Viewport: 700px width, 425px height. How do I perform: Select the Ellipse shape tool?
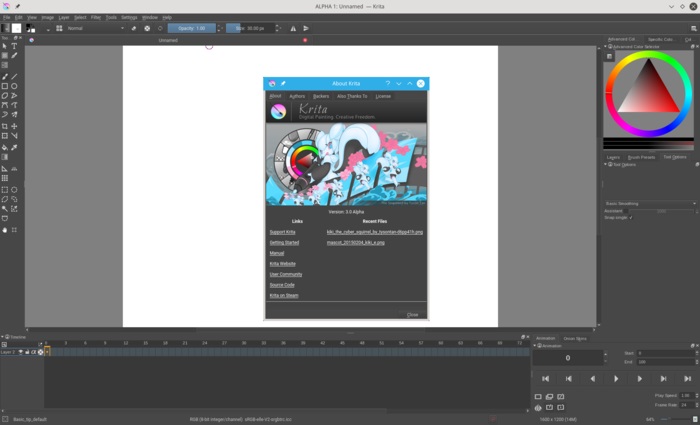pyautogui.click(x=14, y=86)
